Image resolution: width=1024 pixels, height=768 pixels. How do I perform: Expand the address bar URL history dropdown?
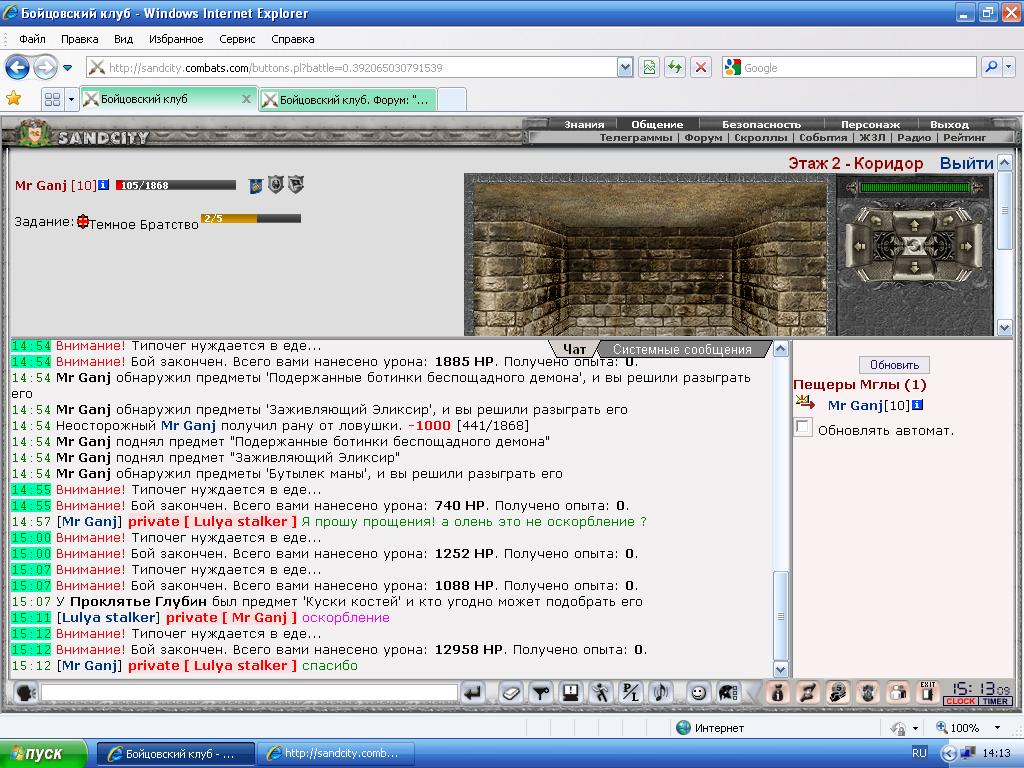[x=625, y=67]
